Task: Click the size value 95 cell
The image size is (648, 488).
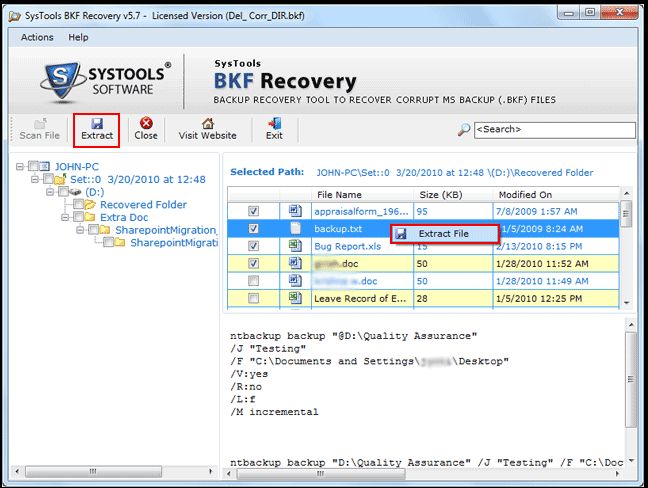Action: (453, 211)
